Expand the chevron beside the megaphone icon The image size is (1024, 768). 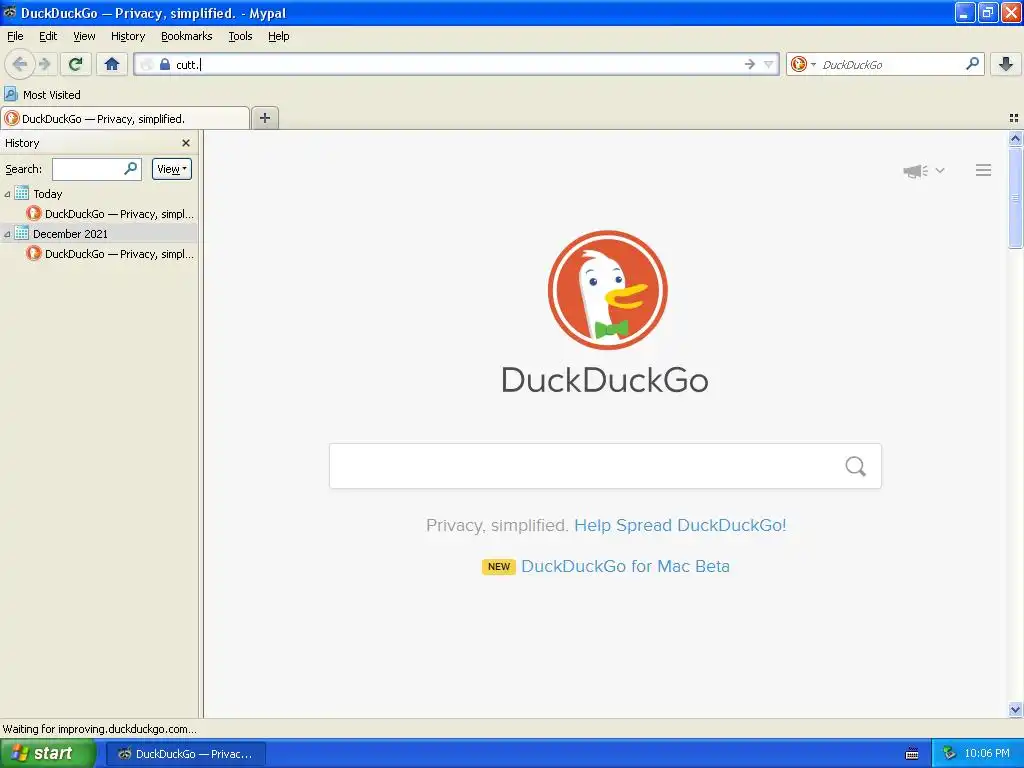click(x=940, y=170)
